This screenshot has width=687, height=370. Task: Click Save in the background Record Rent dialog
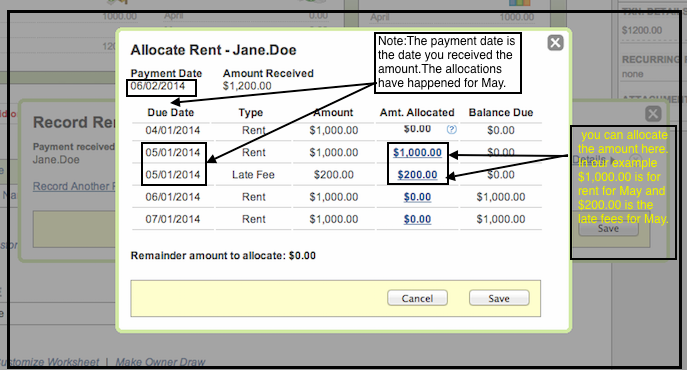(608, 229)
